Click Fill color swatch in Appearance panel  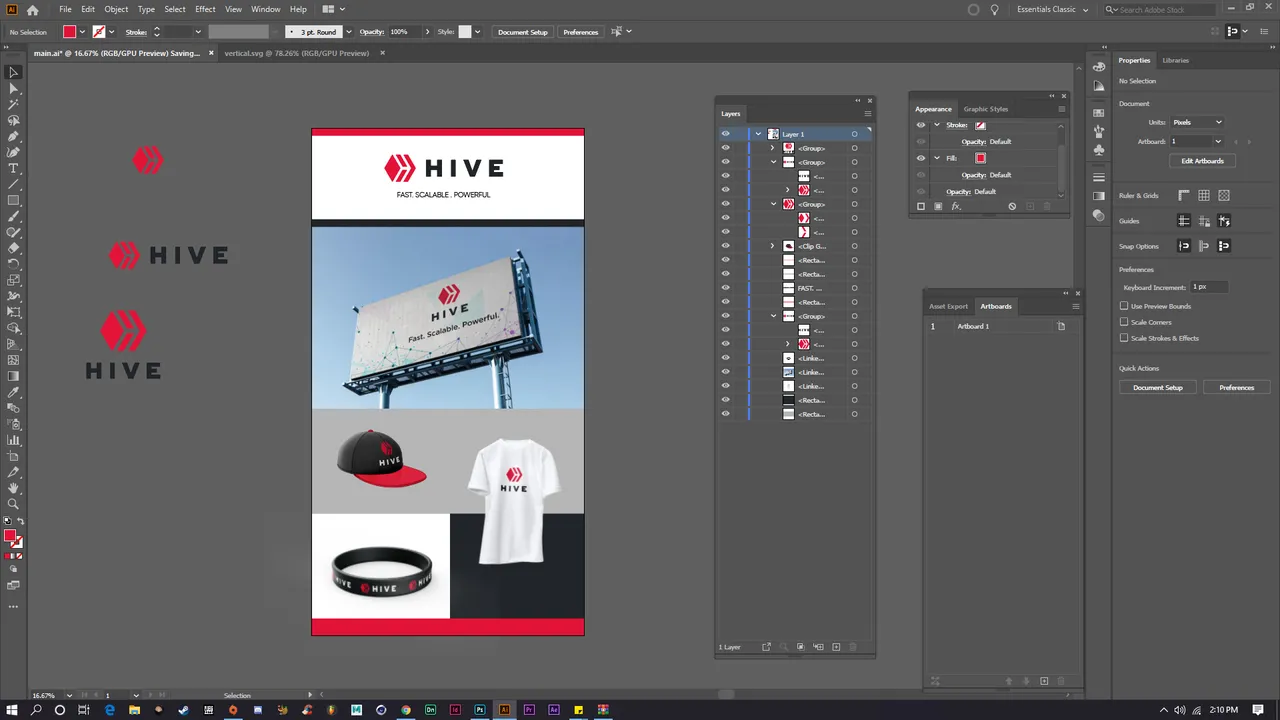point(980,158)
